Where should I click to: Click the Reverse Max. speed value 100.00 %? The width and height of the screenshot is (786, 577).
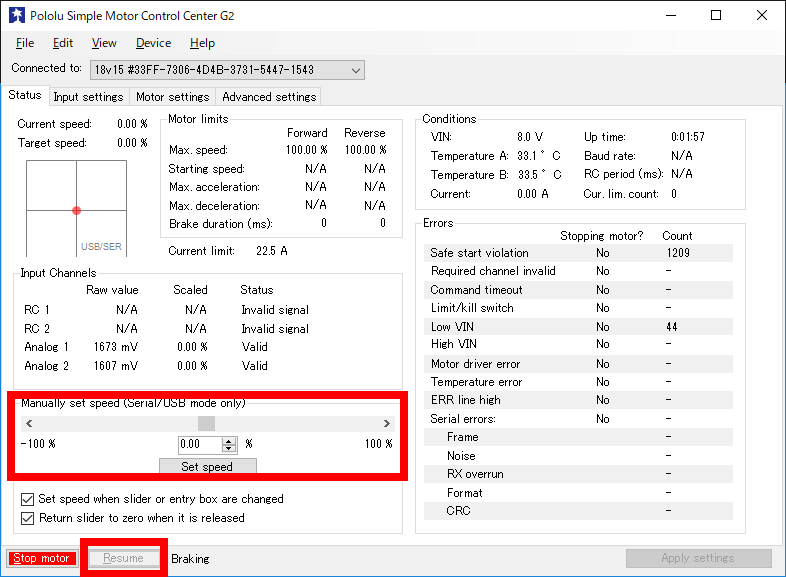point(365,150)
